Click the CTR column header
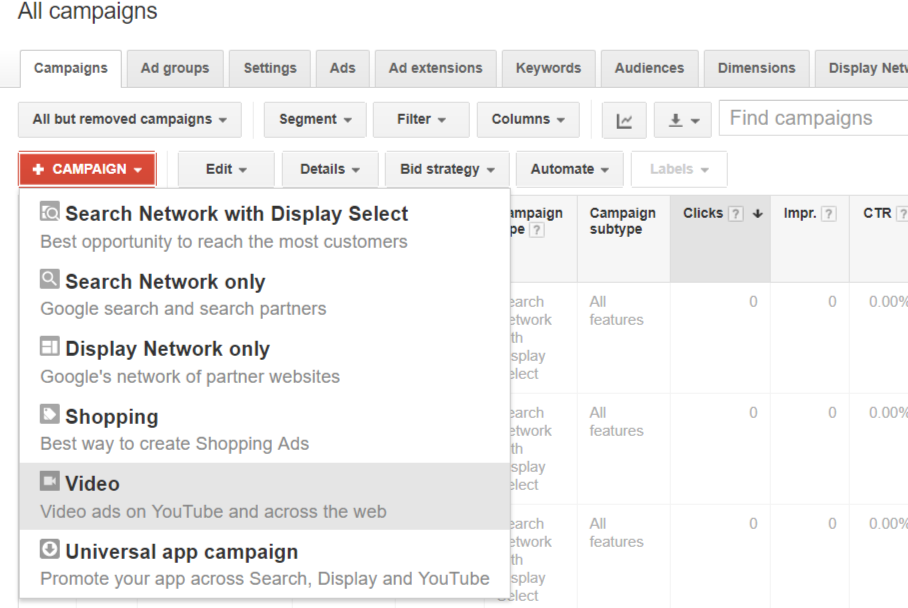This screenshot has height=608, width=908. [x=879, y=239]
